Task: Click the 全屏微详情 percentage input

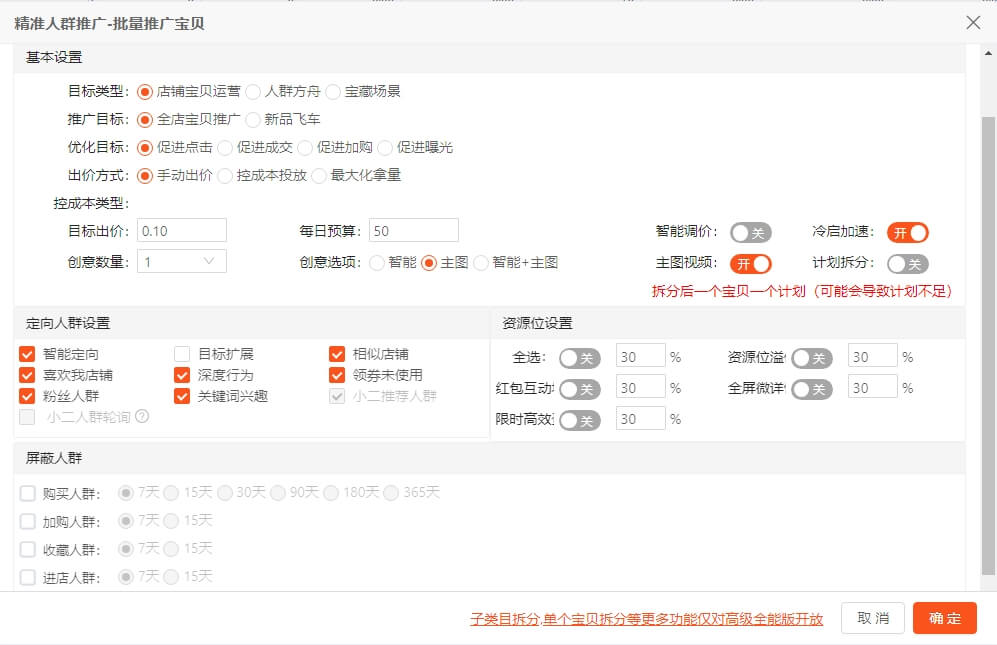Action: click(873, 387)
